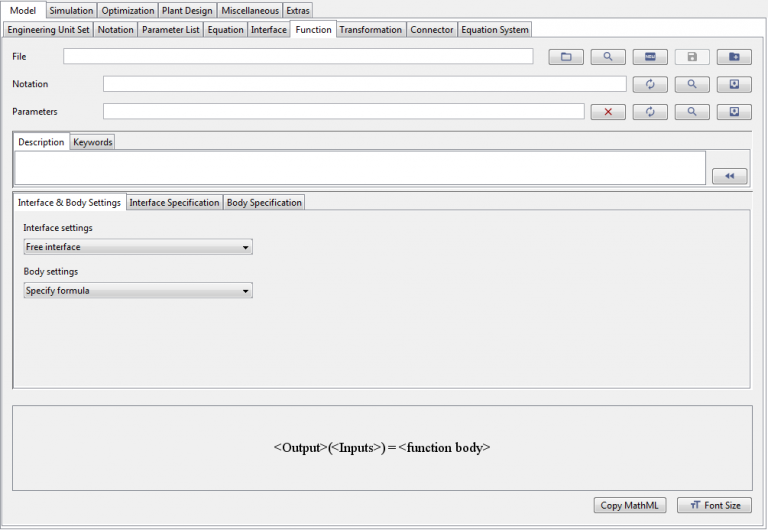
Task: Select the Function tab
Action: click(313, 29)
